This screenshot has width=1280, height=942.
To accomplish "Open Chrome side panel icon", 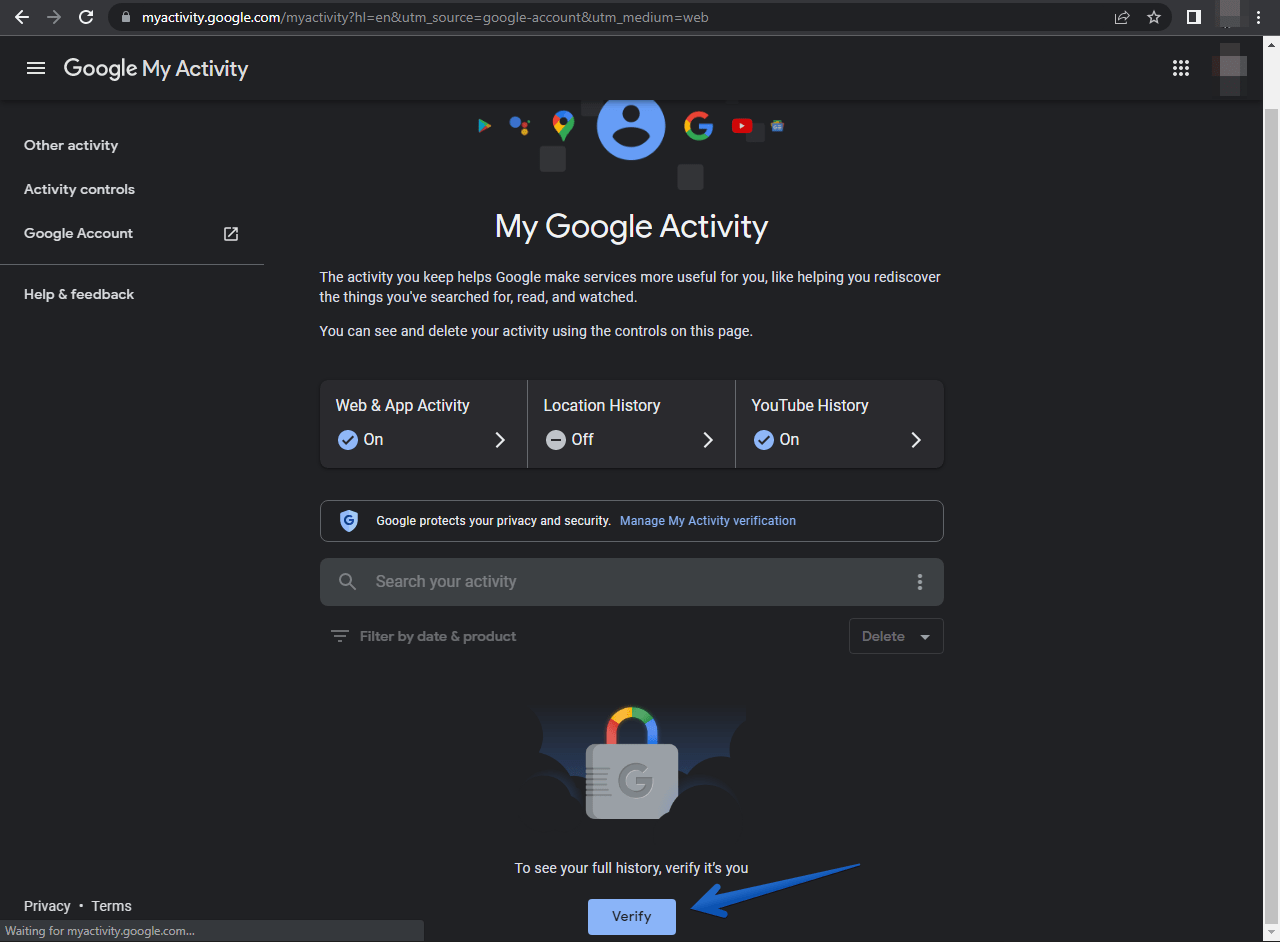I will [1194, 17].
